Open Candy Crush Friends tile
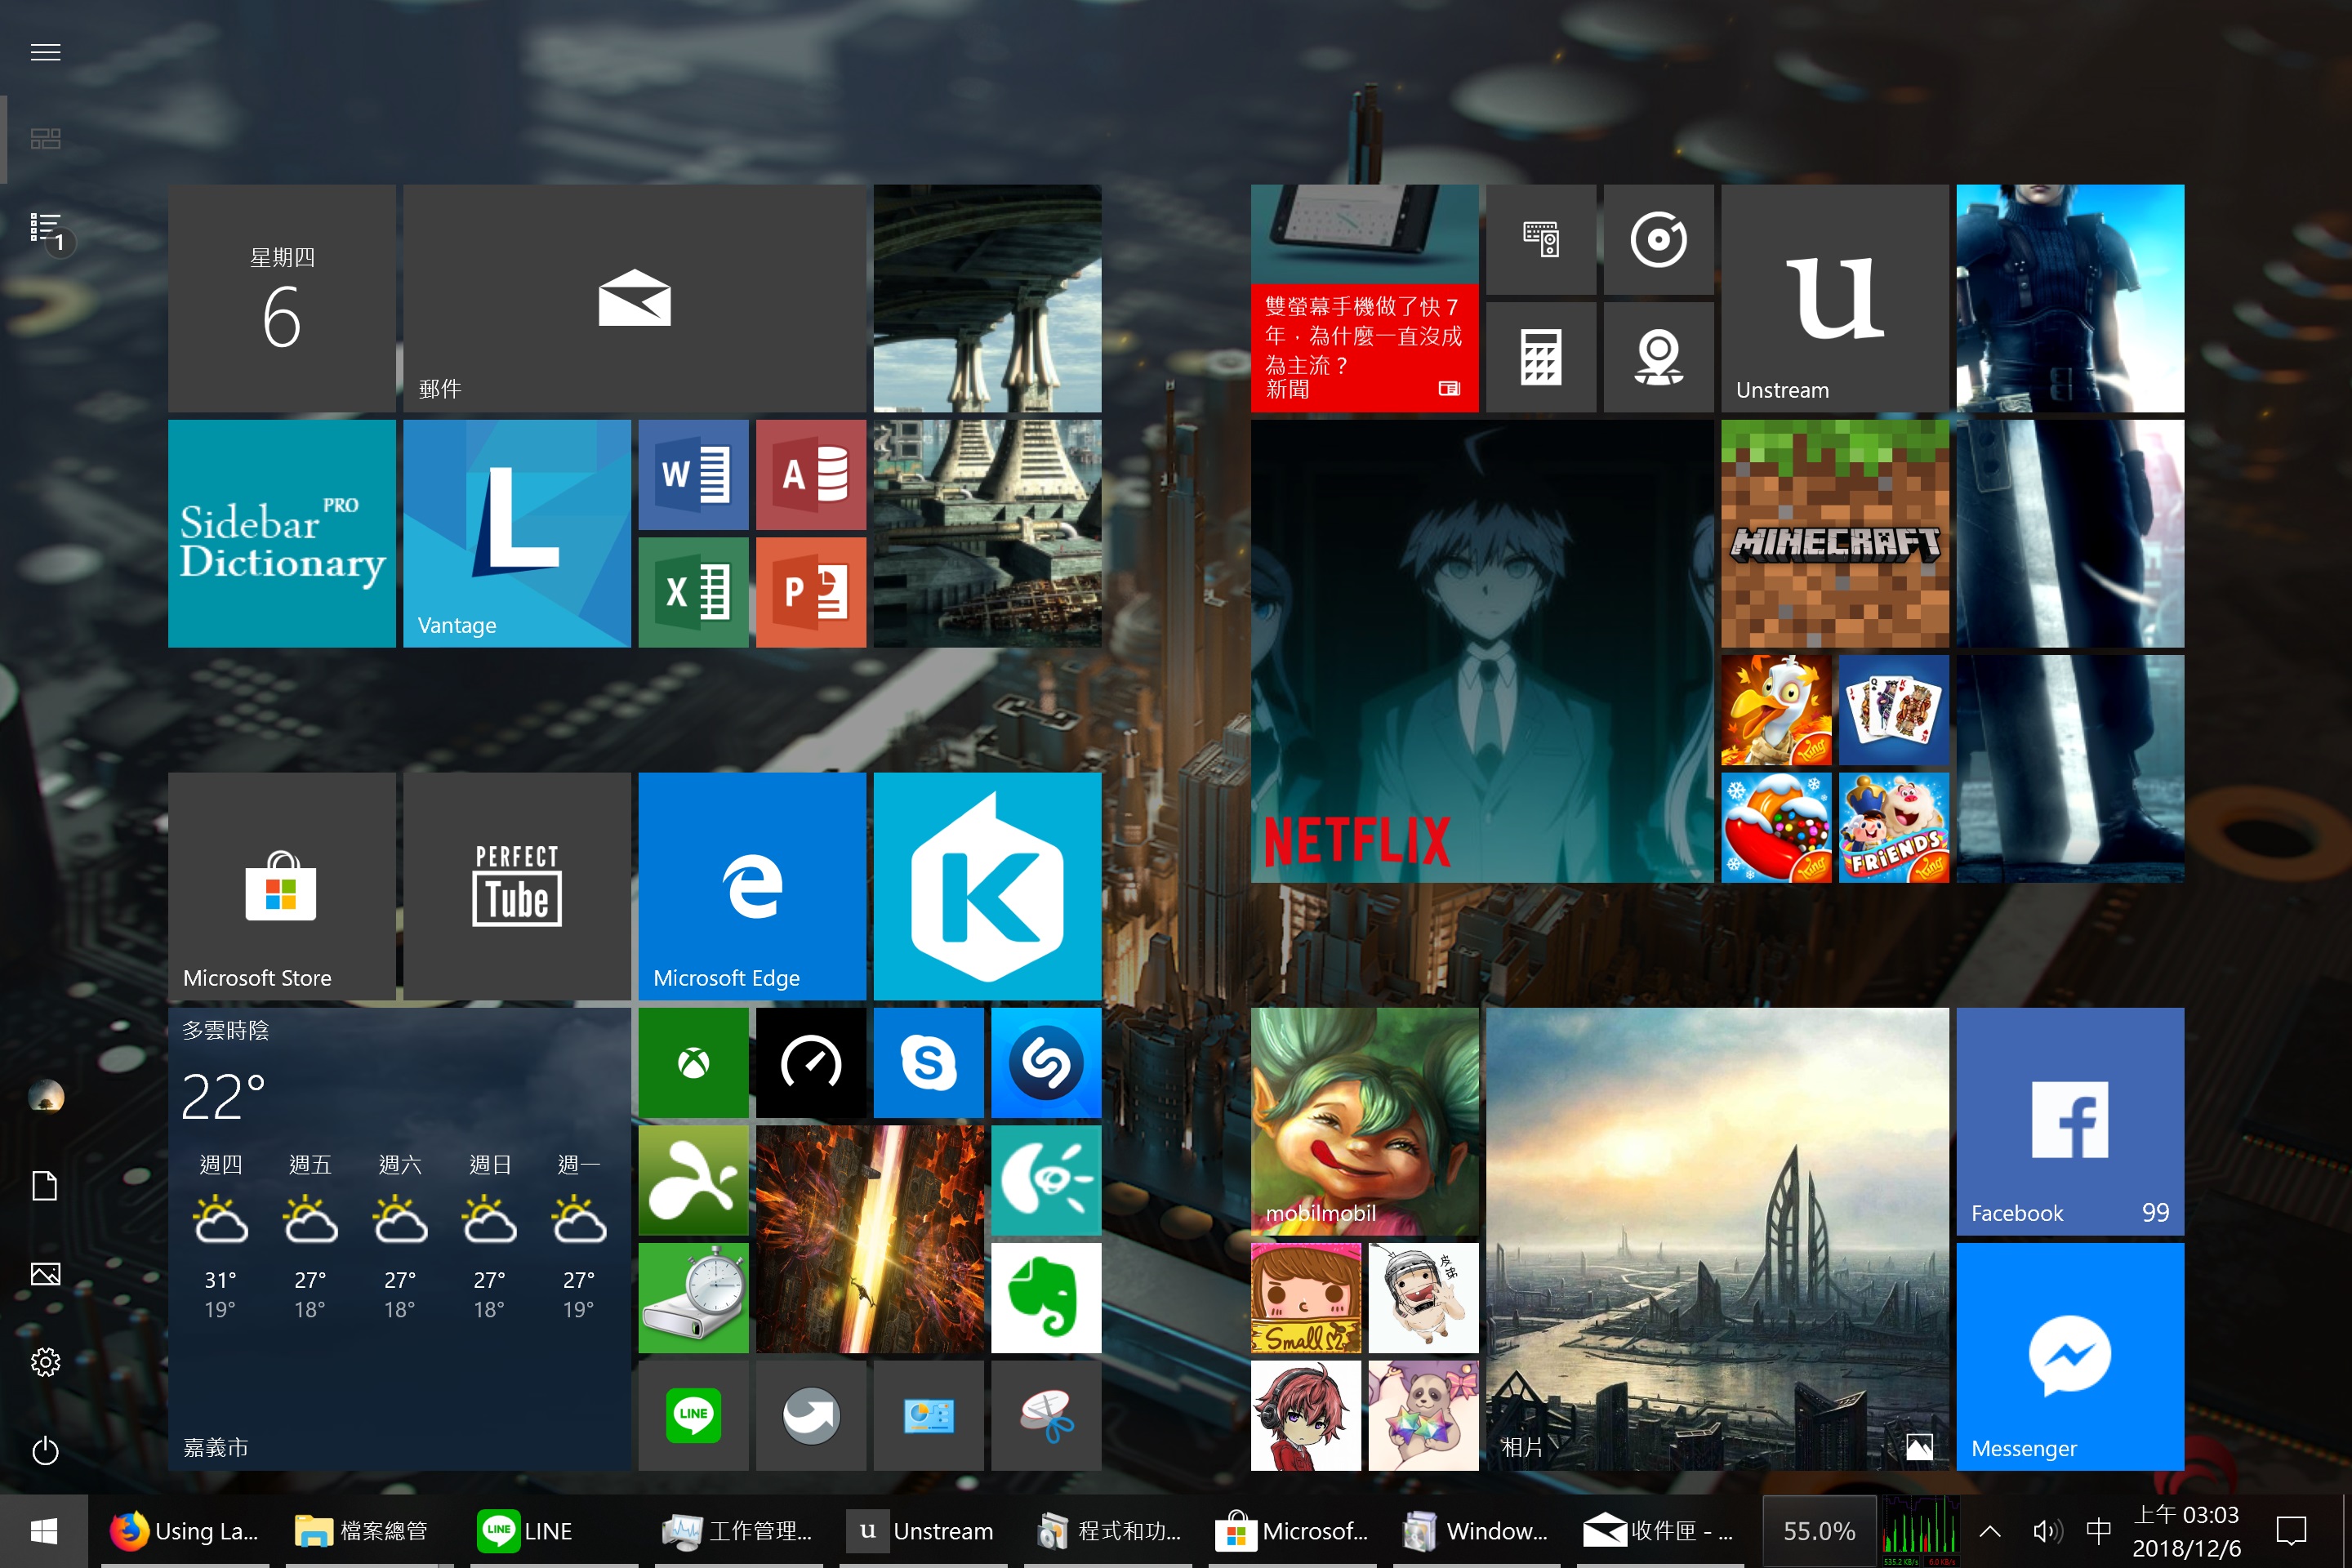The image size is (2352, 1568). tap(1894, 828)
